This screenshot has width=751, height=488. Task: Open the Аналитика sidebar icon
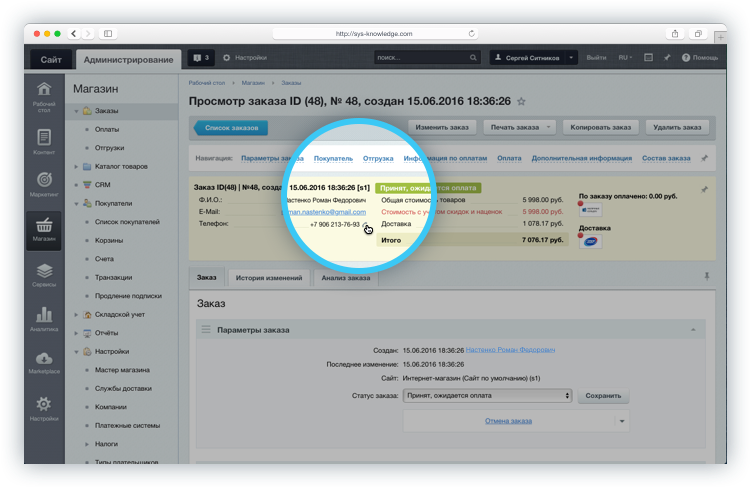pyautogui.click(x=44, y=318)
